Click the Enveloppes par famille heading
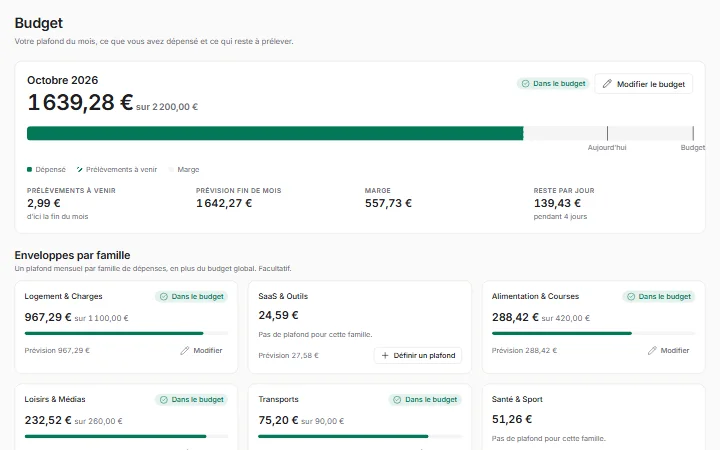Image resolution: width=720 pixels, height=450 pixels. coord(72,255)
